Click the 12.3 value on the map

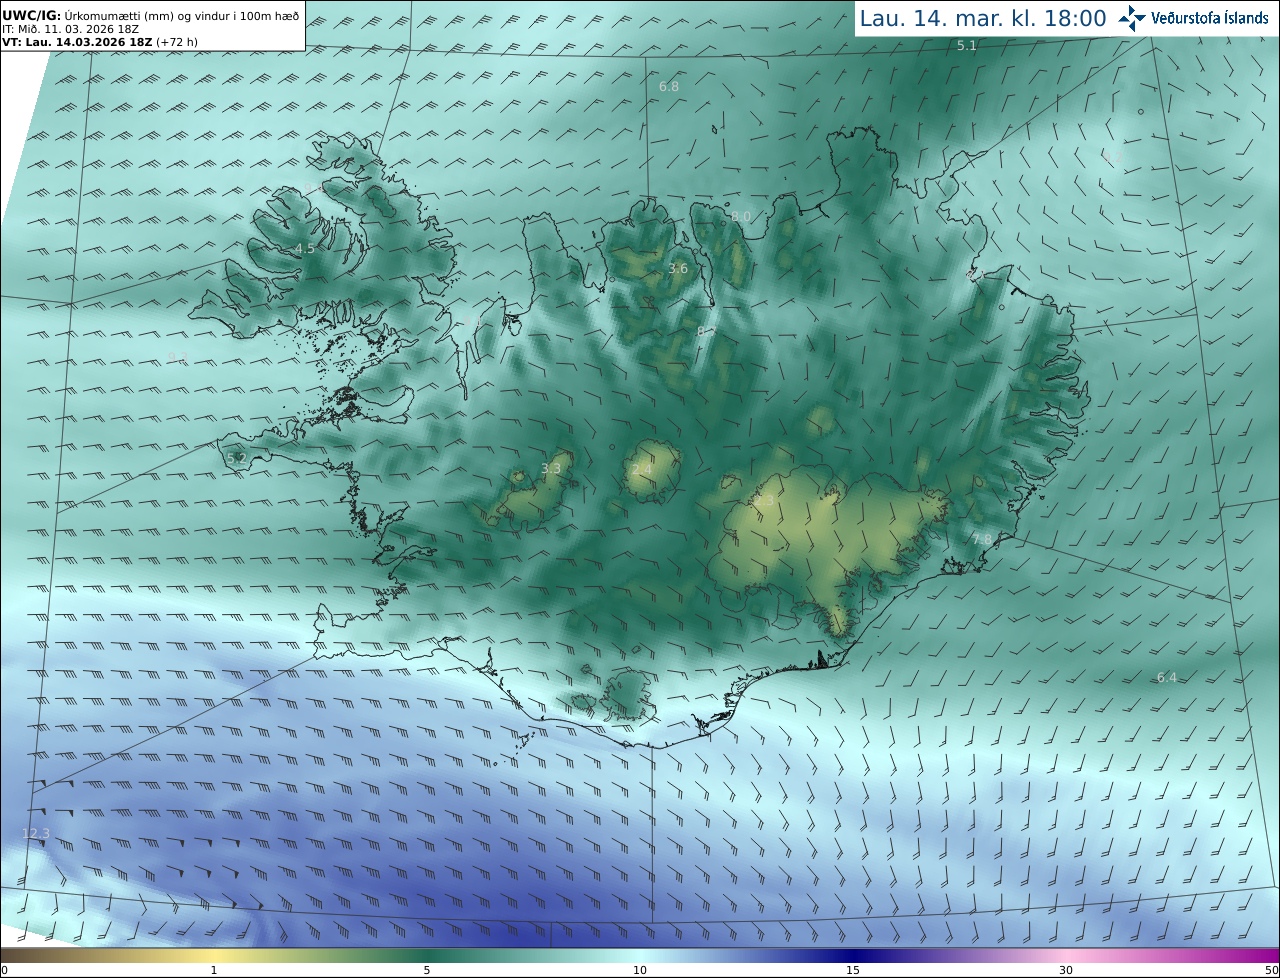36,833
